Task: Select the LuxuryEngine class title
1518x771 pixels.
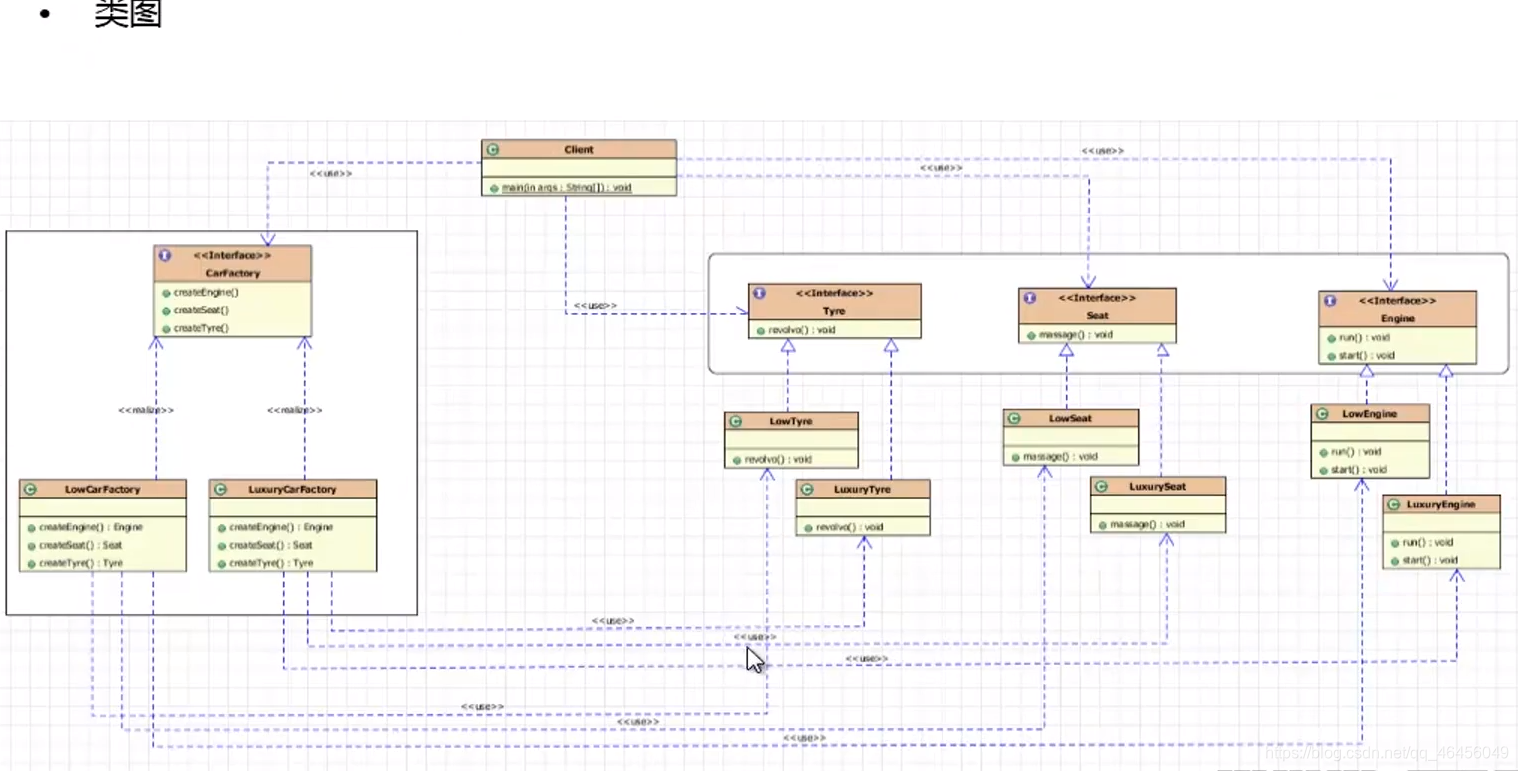Action: tap(1440, 505)
